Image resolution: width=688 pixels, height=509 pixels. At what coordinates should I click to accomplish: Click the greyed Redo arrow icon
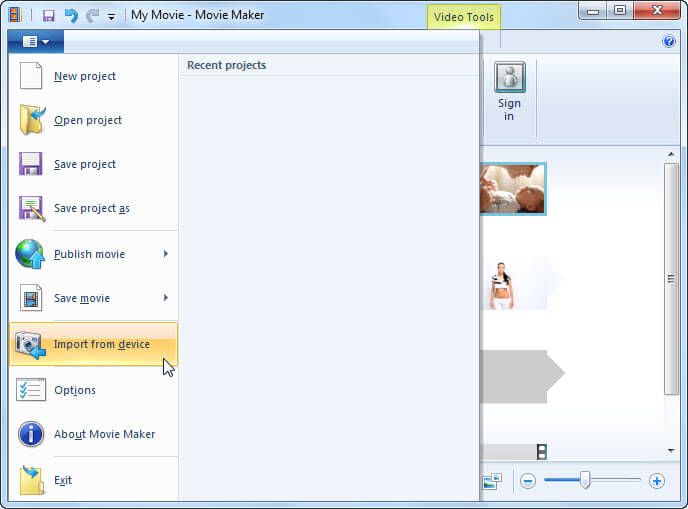[x=92, y=15]
